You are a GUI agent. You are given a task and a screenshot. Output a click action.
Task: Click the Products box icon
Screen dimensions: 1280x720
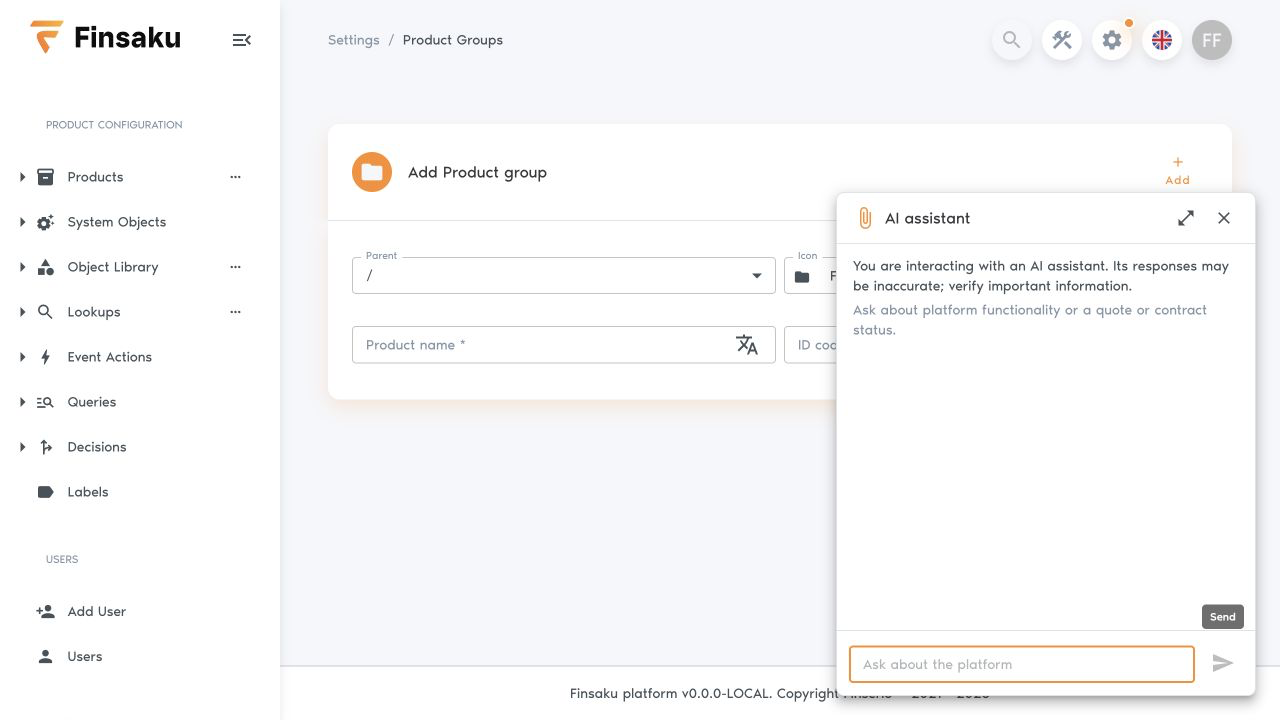coord(45,177)
